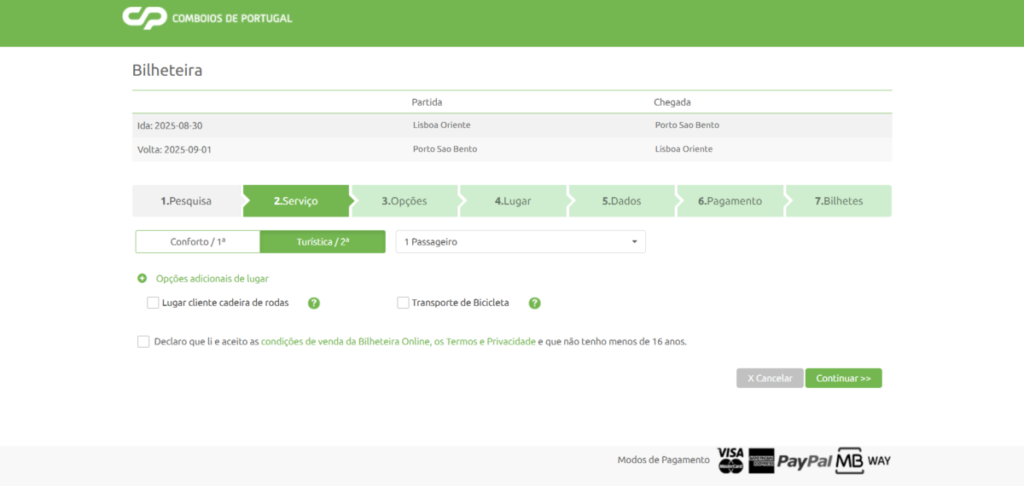Collapse Opções adicionais de lugar section
The height and width of the screenshot is (486, 1024).
(212, 278)
